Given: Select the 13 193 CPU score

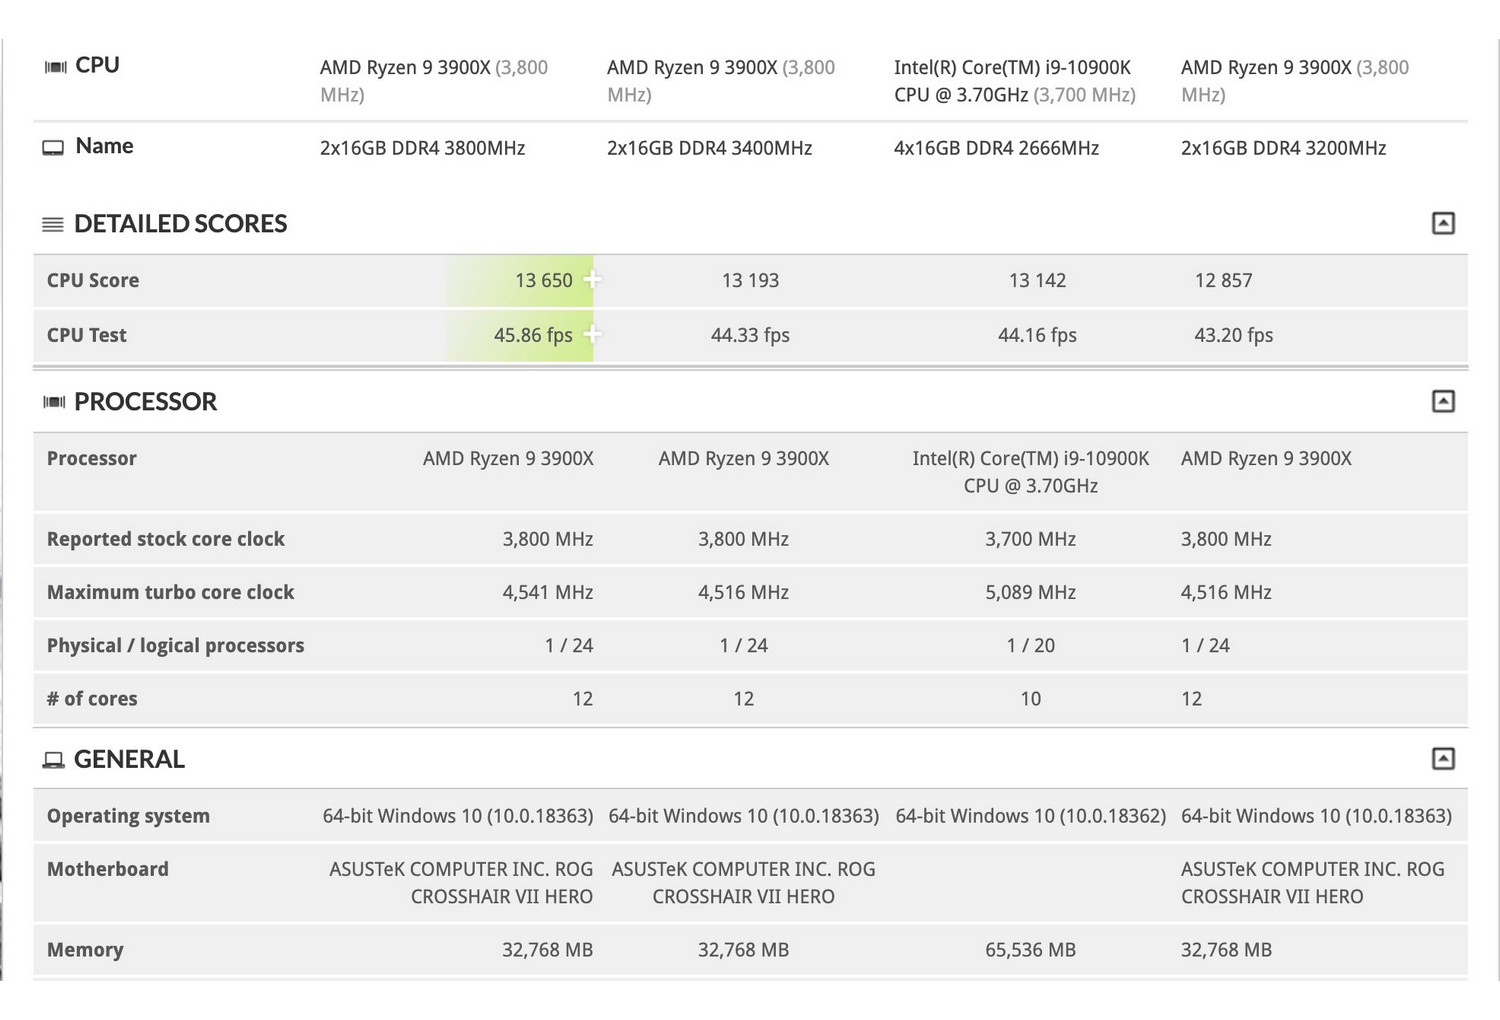Looking at the screenshot, I should tap(750, 281).
